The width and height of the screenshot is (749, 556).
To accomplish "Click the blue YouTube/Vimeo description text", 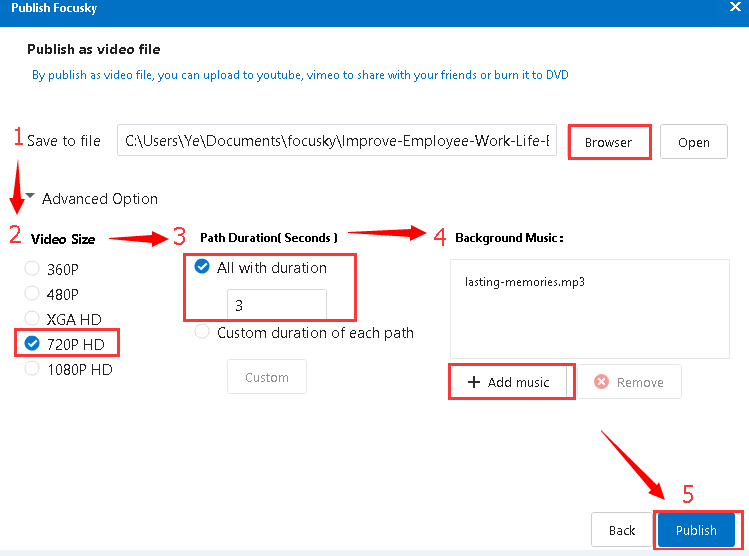I will (x=300, y=75).
